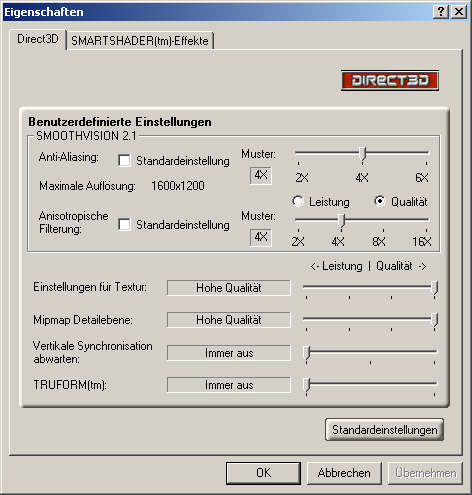Click the Standardeinstellungen button

click(x=384, y=430)
